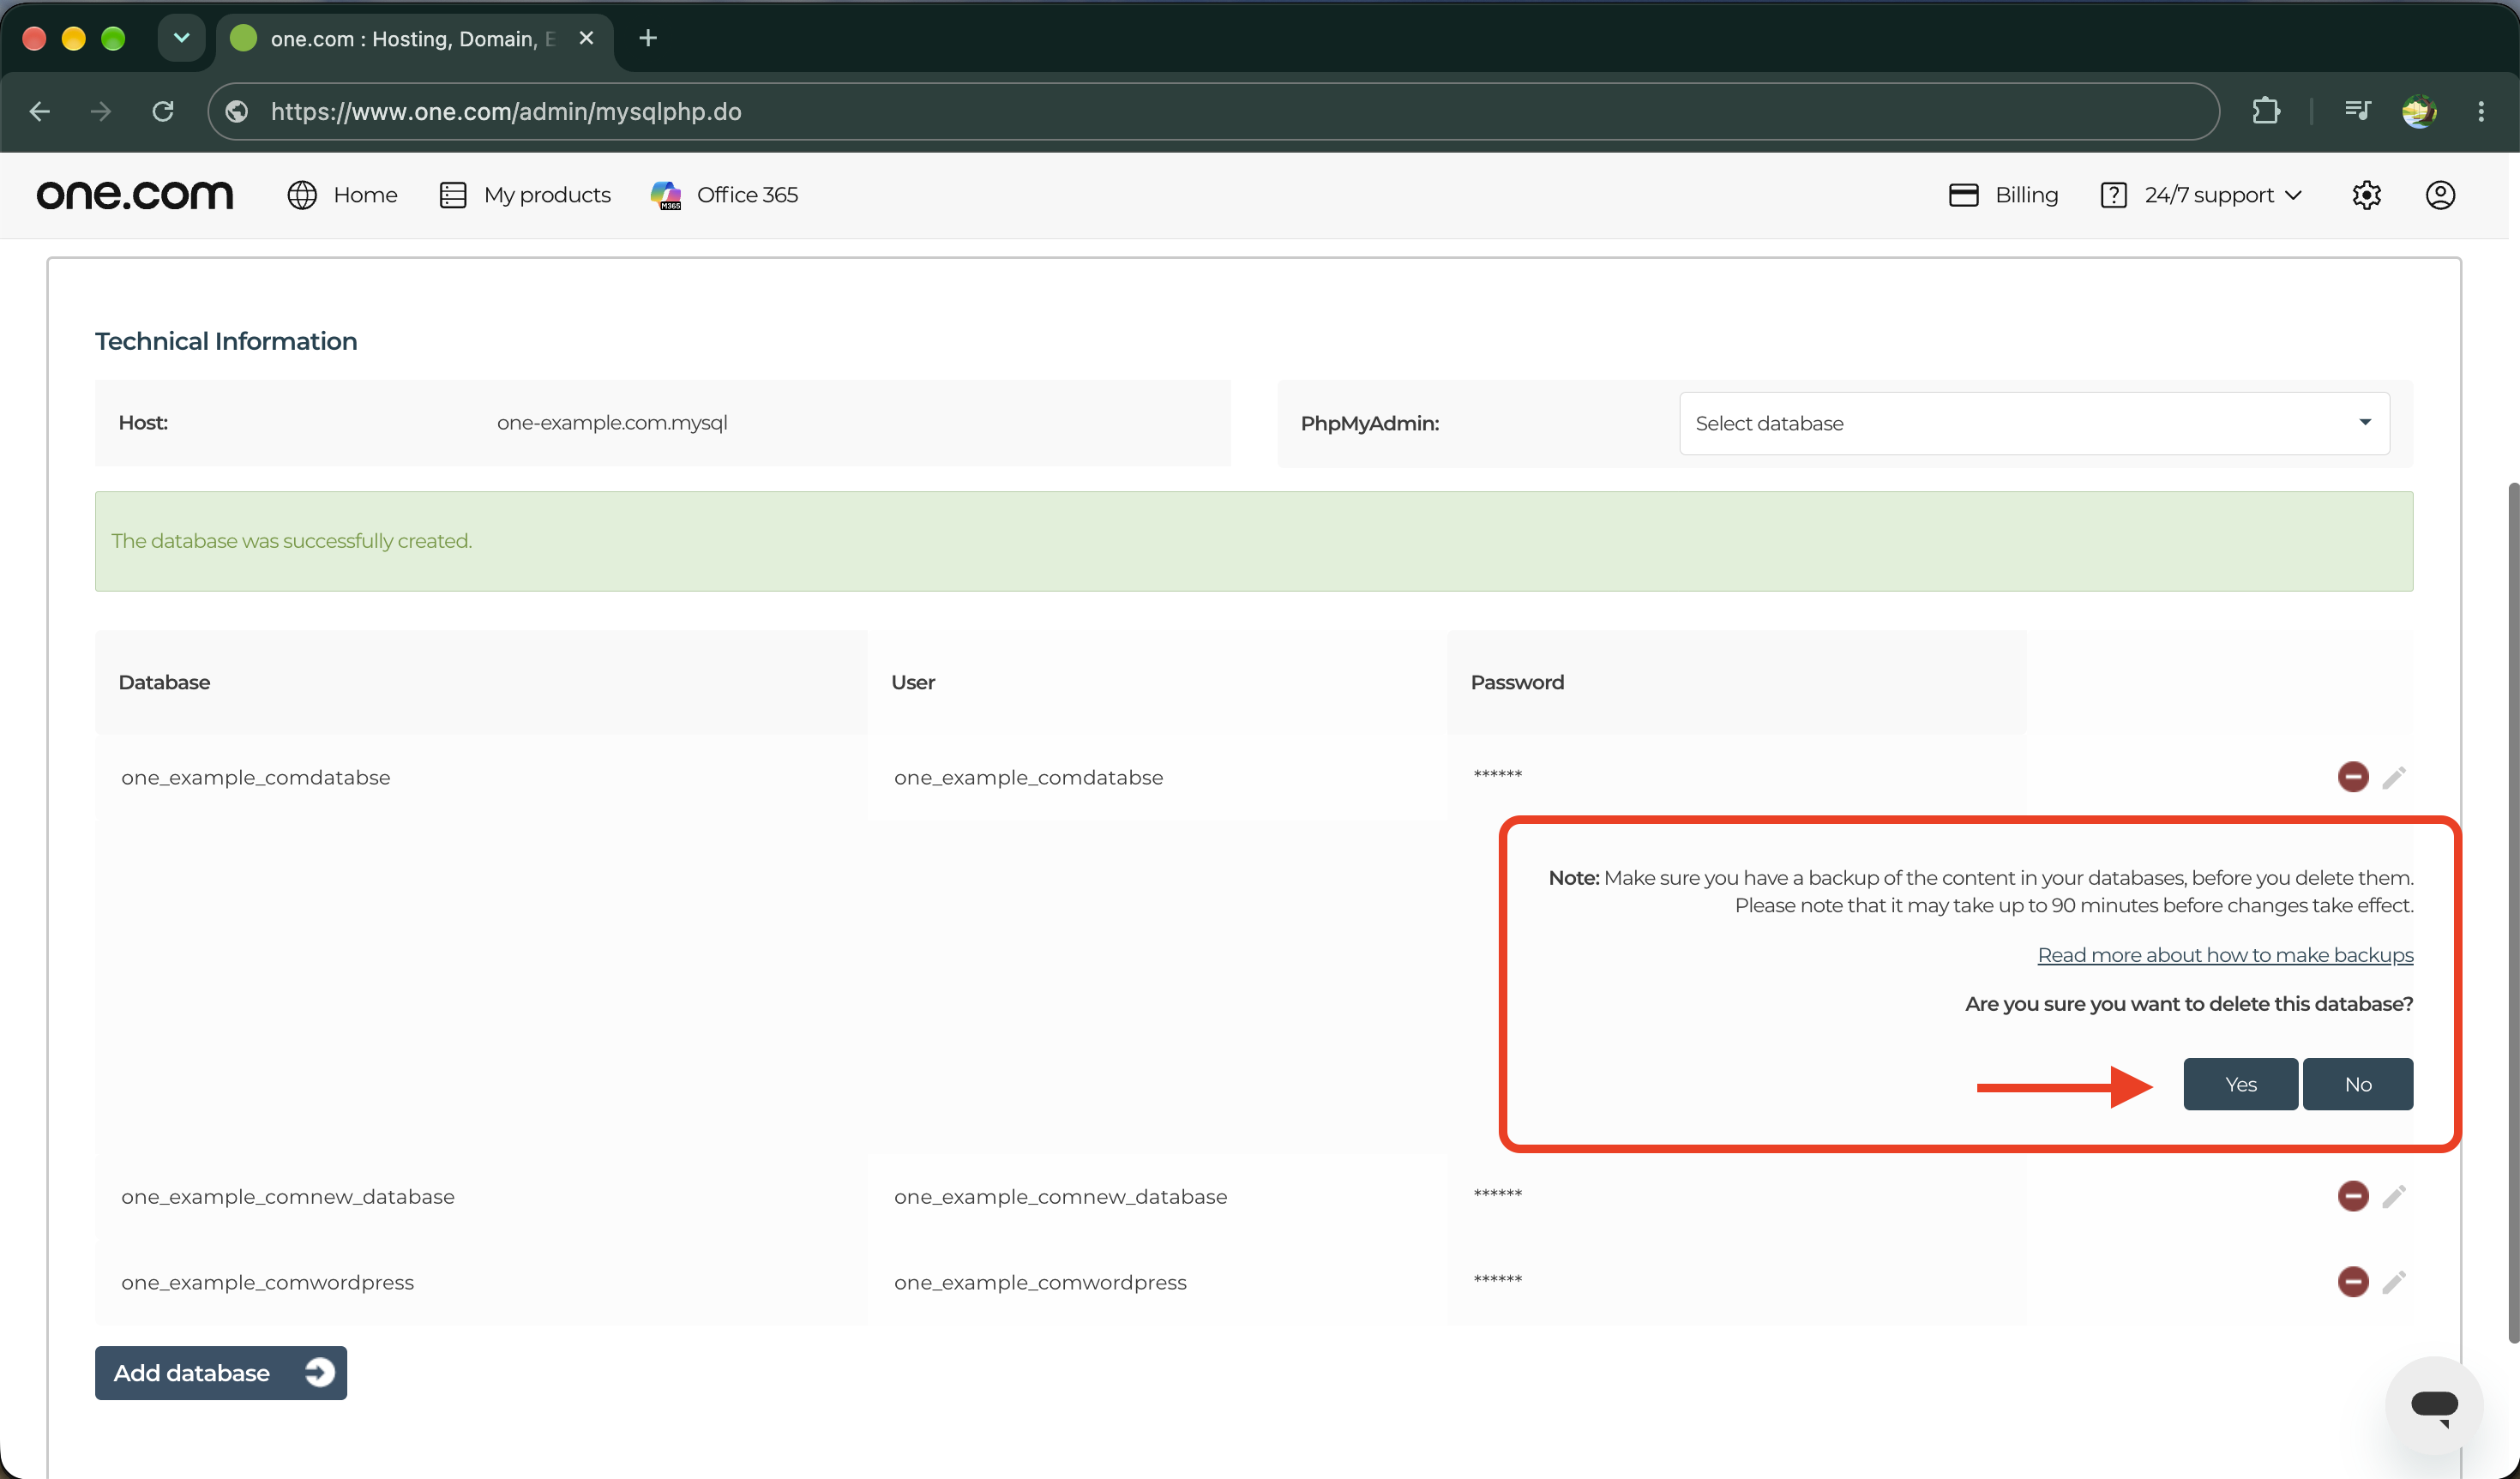
Task: Edit the one_example_comnew_database entry
Action: [x=2394, y=1196]
